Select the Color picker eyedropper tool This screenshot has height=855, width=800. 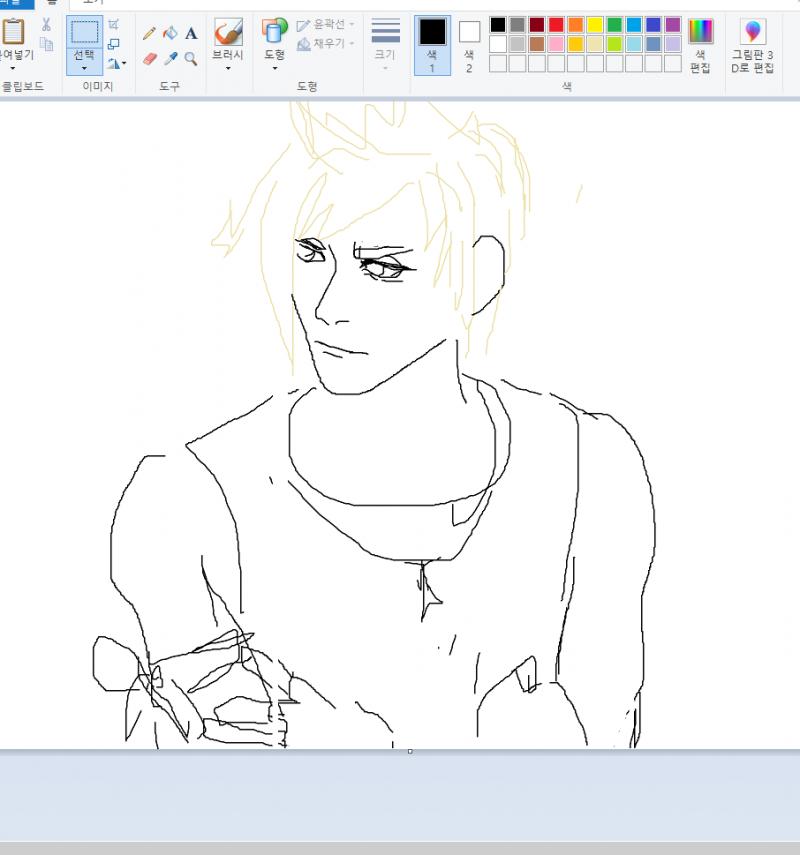click(170, 58)
